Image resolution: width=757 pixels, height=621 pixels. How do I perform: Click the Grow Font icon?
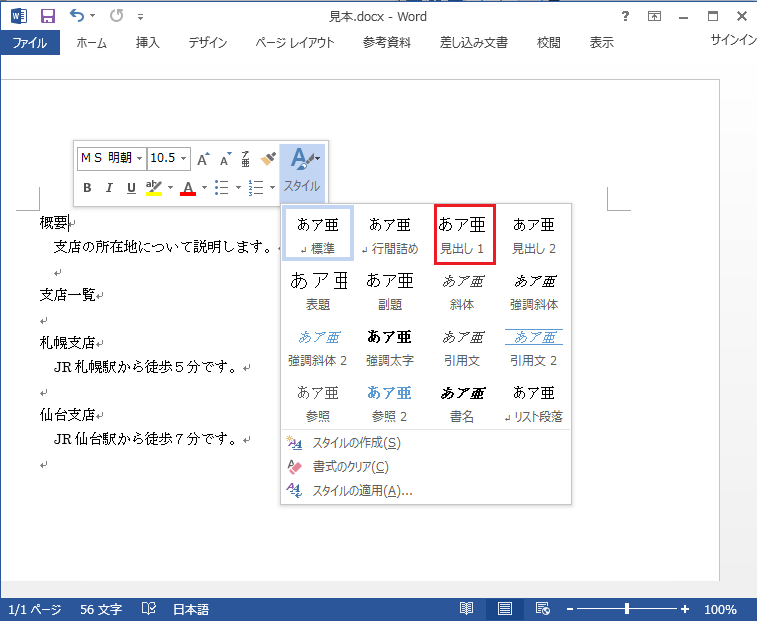coord(203,158)
